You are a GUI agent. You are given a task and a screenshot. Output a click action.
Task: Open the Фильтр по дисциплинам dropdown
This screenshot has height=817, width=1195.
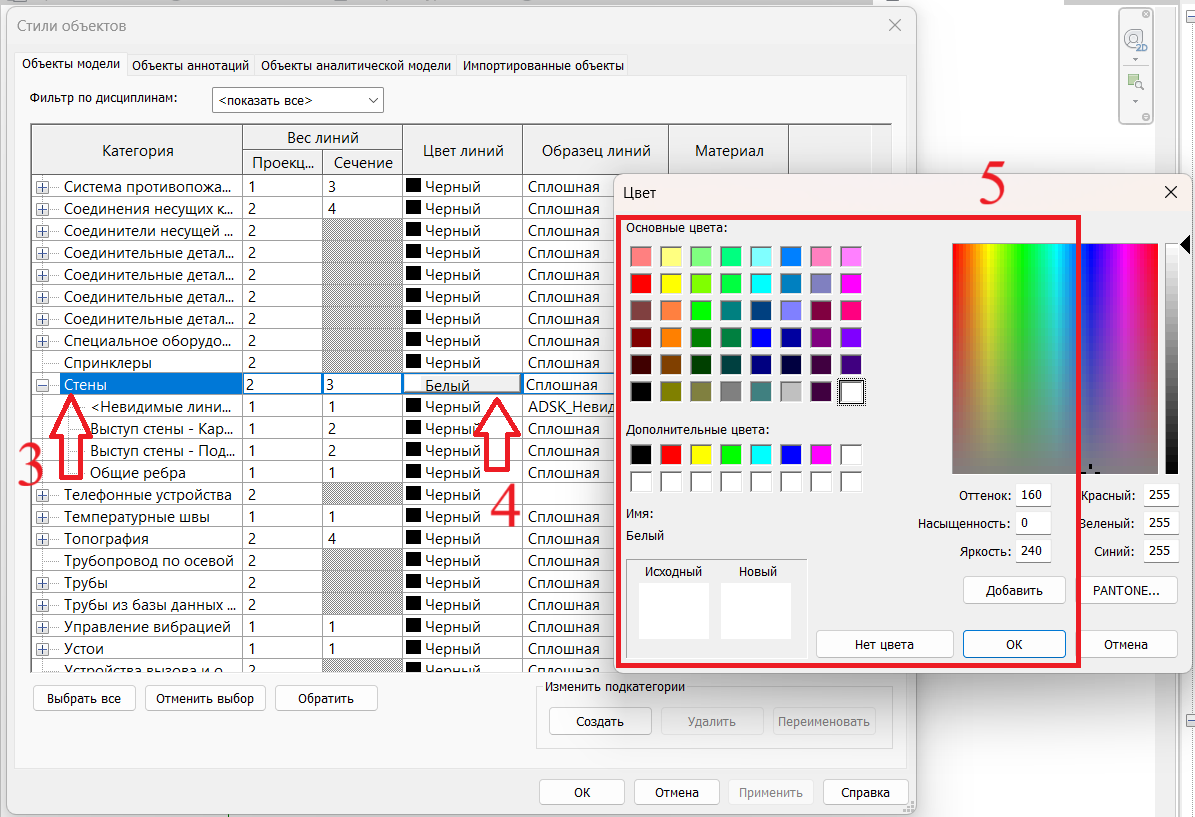coord(297,100)
